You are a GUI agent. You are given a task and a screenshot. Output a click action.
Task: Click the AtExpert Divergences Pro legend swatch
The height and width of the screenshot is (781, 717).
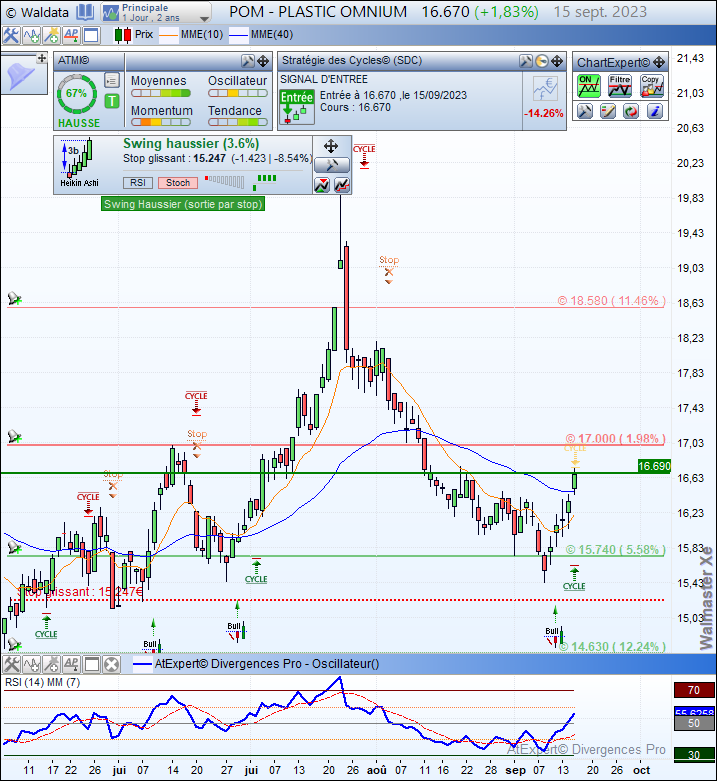(142, 664)
